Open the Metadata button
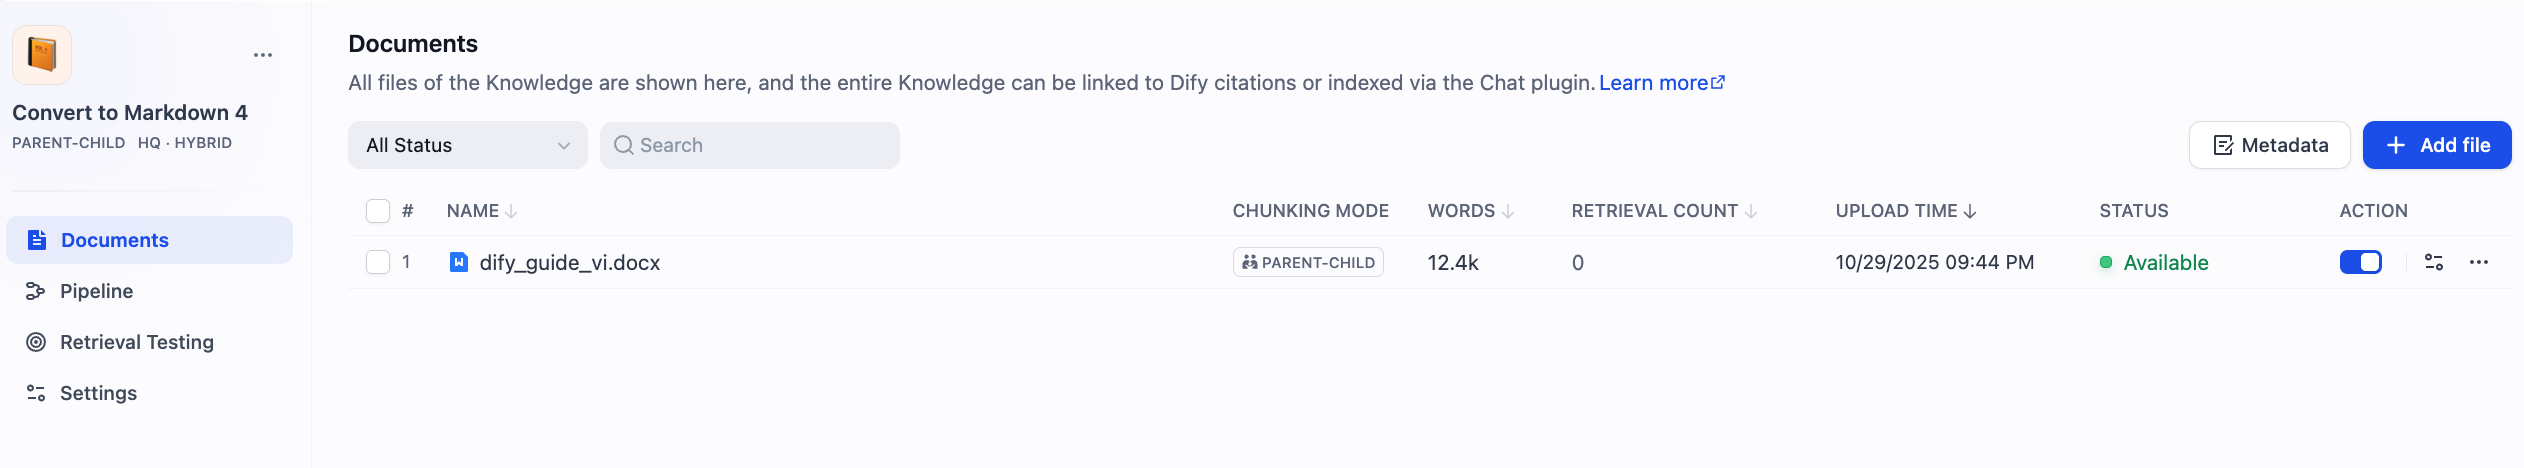Screen dimensions: 2524x468 [2269, 146]
